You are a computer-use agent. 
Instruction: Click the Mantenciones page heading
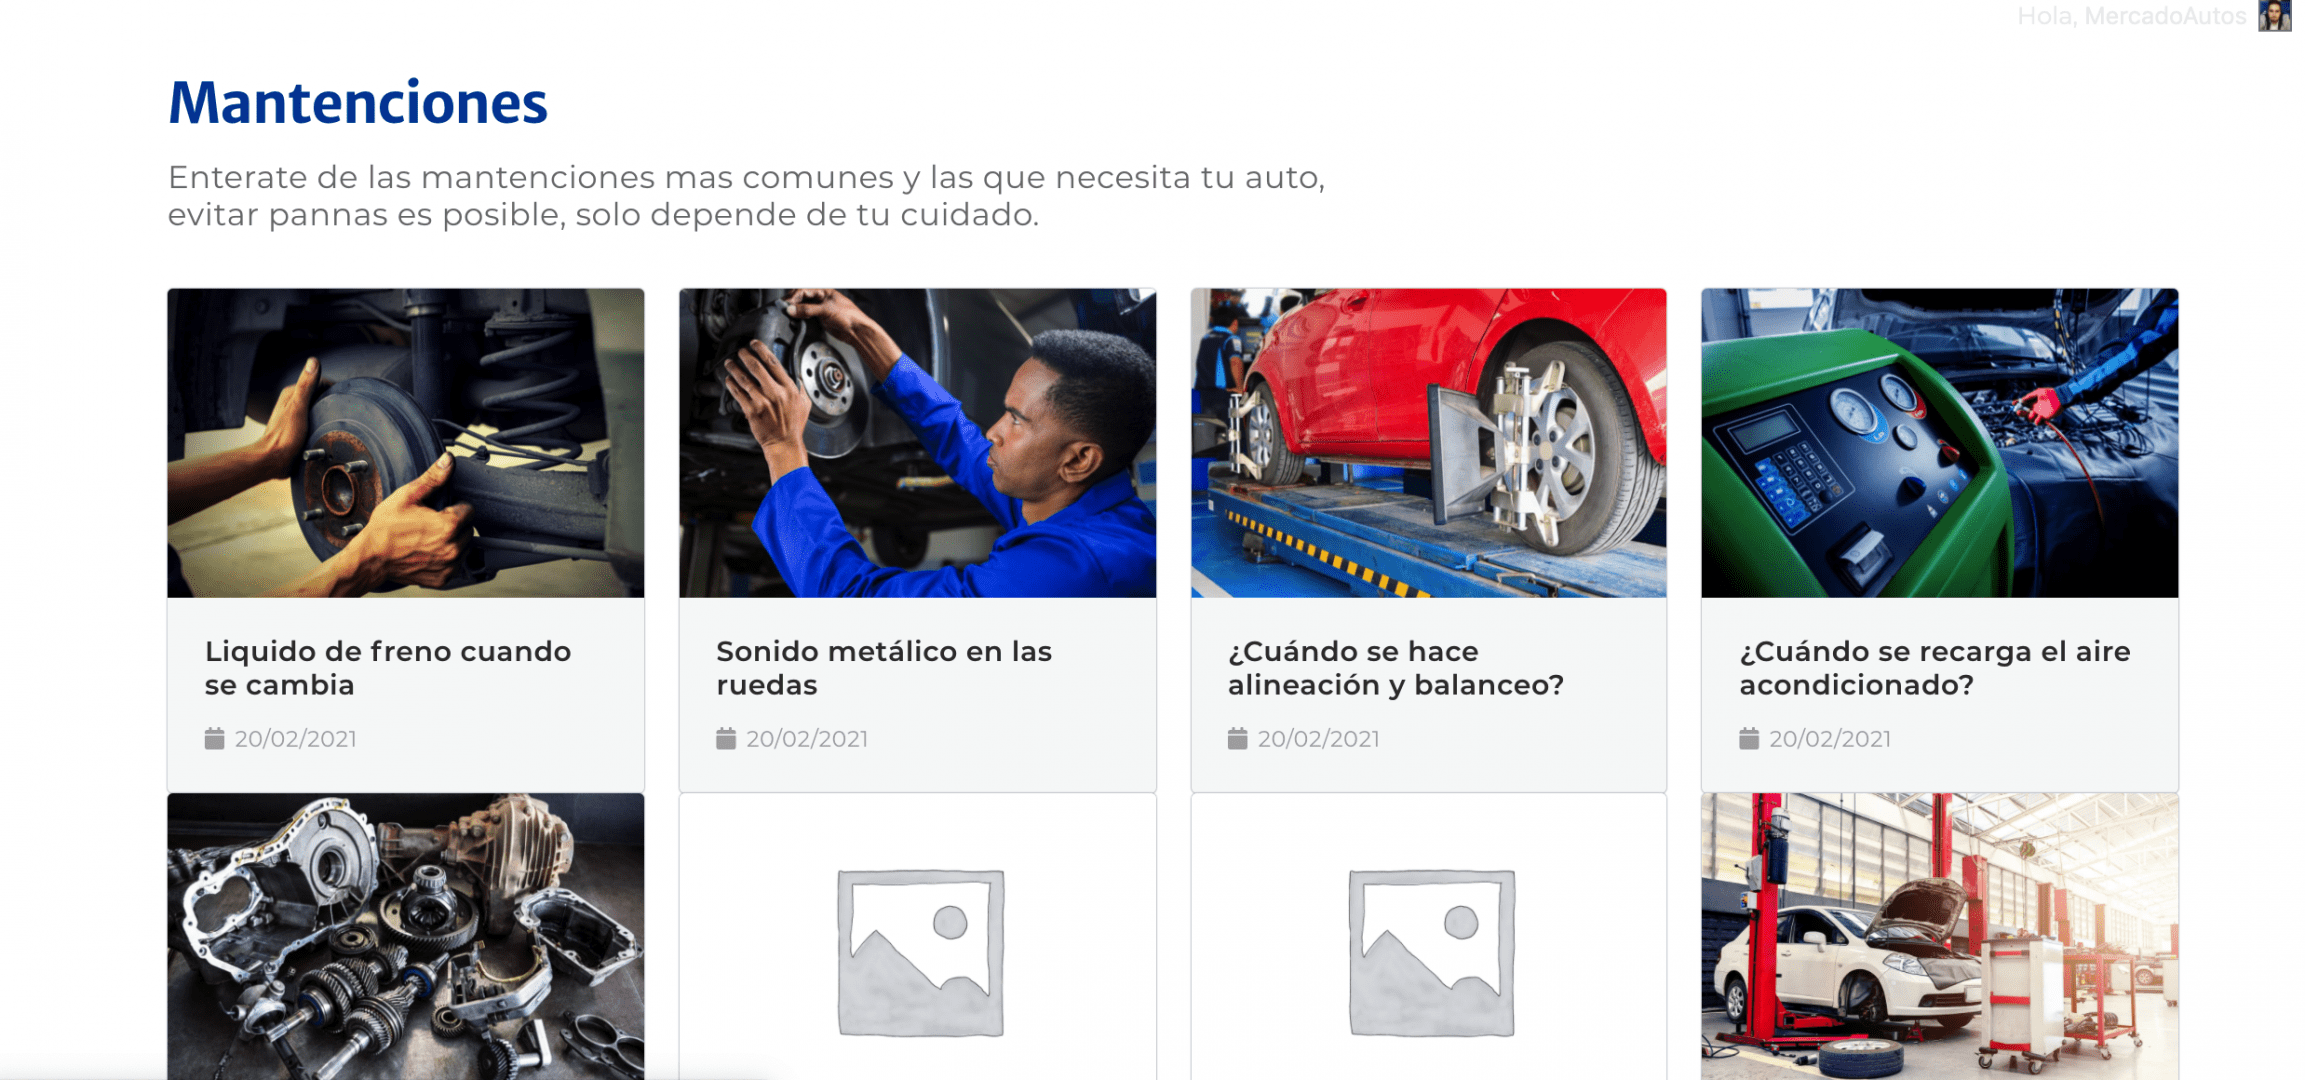pos(358,103)
